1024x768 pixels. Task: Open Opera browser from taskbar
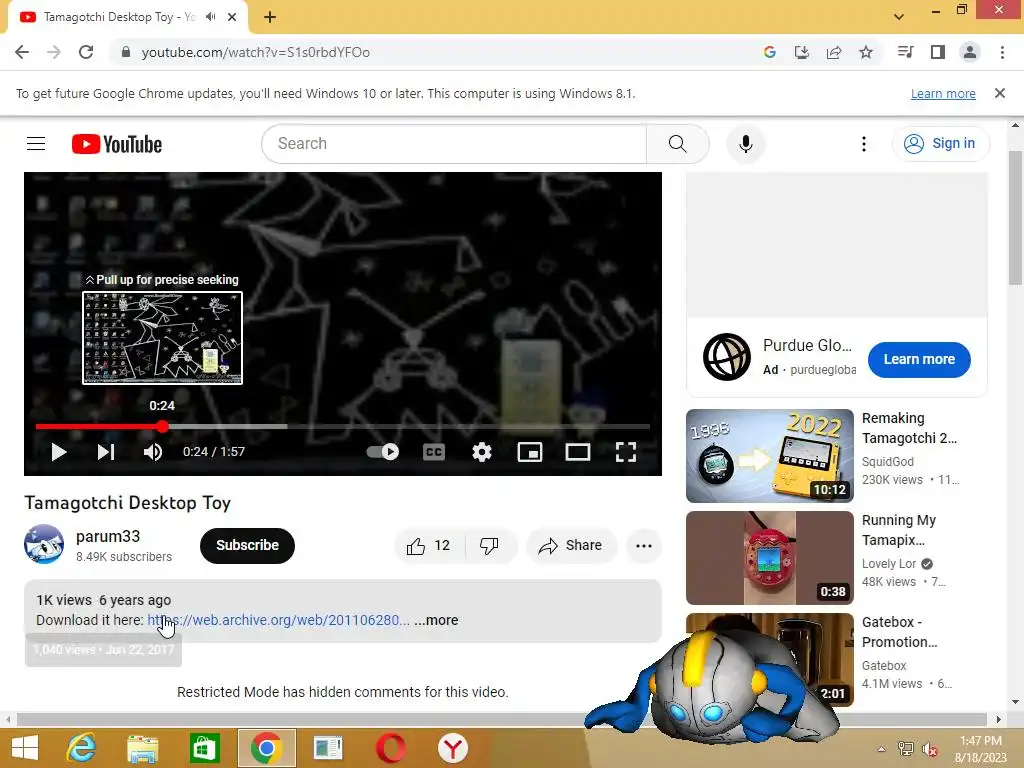(391, 748)
